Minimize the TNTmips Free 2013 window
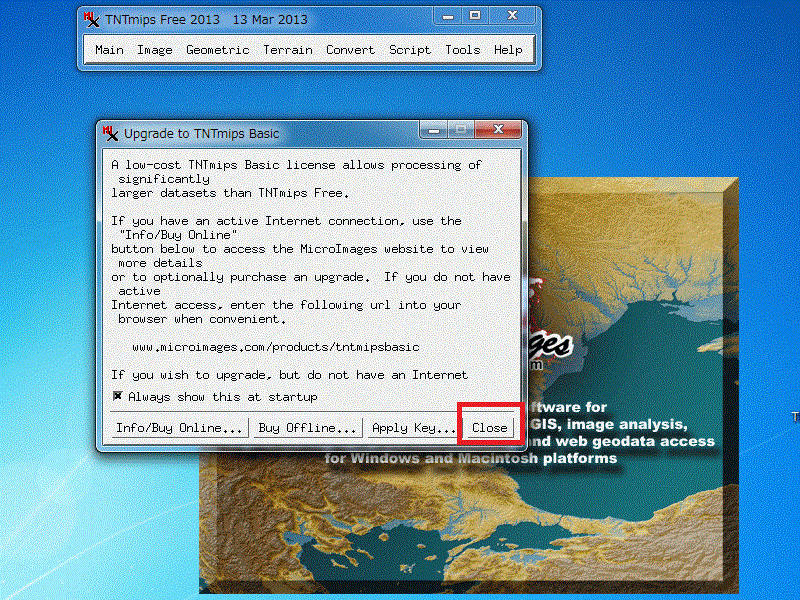This screenshot has width=800, height=600. (448, 16)
